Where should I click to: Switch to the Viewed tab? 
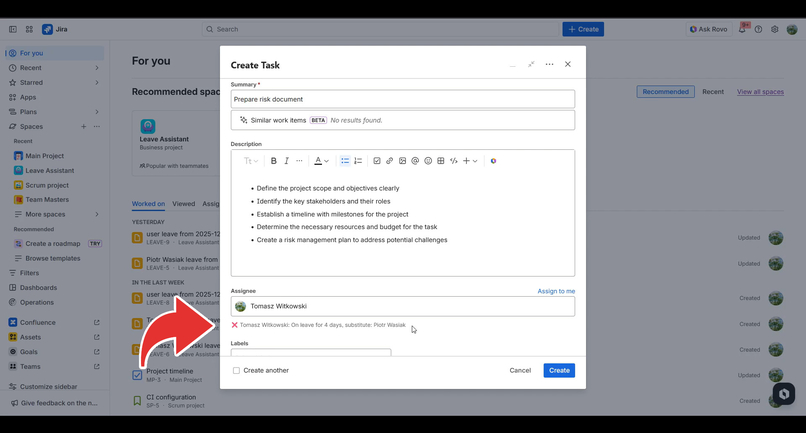(184, 204)
